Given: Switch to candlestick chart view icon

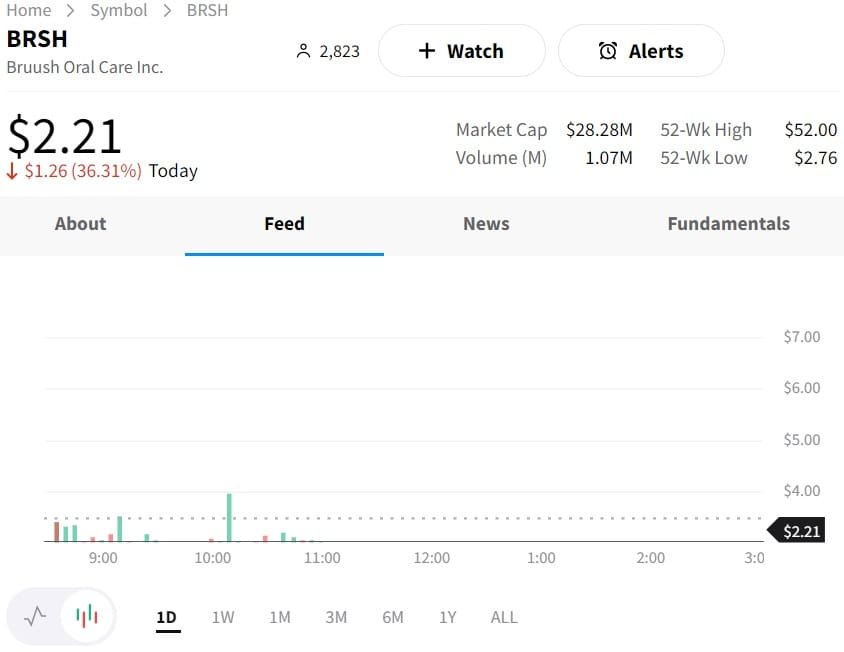Looking at the screenshot, I should [87, 616].
